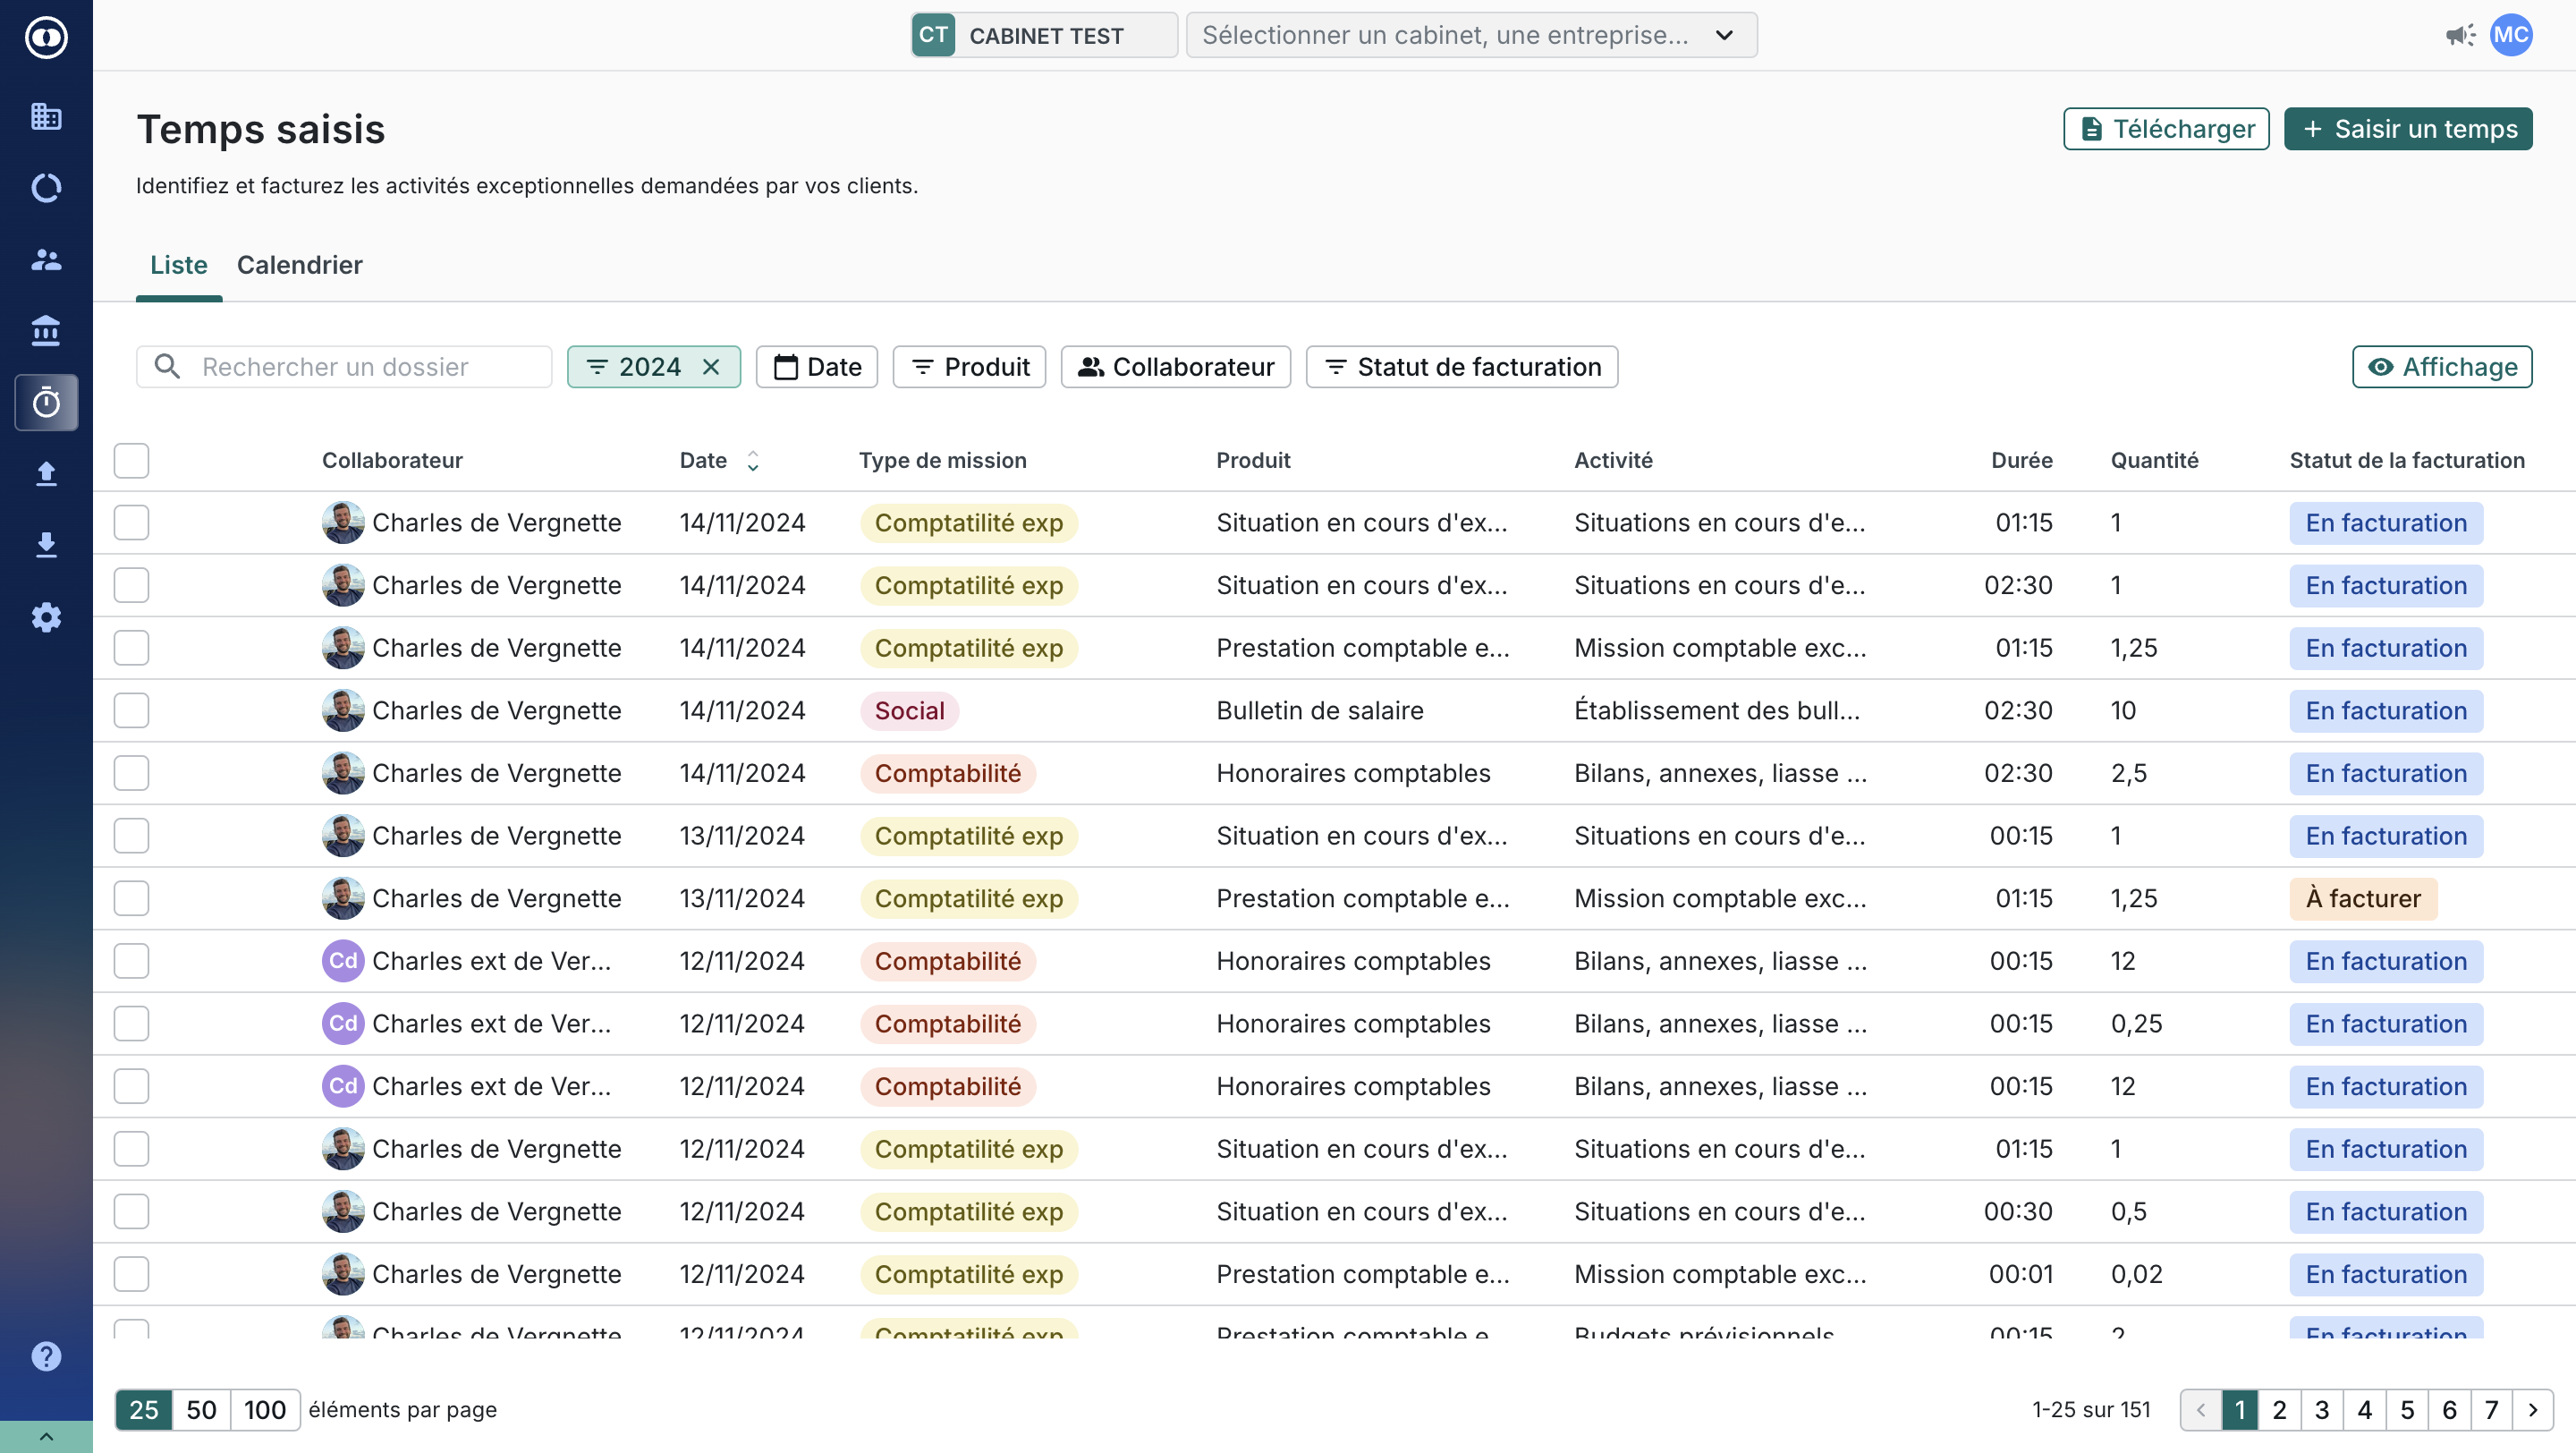This screenshot has height=1453, width=2576.
Task: Open the MC user avatar menu
Action: [2511, 36]
